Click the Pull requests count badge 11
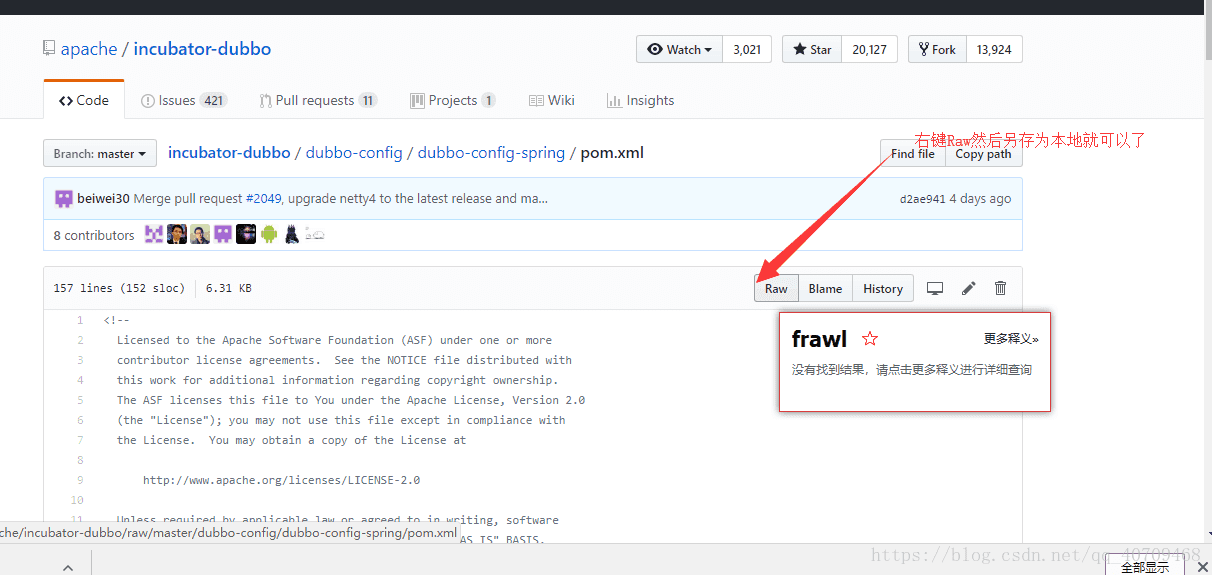The height and width of the screenshot is (575, 1212). (x=367, y=100)
